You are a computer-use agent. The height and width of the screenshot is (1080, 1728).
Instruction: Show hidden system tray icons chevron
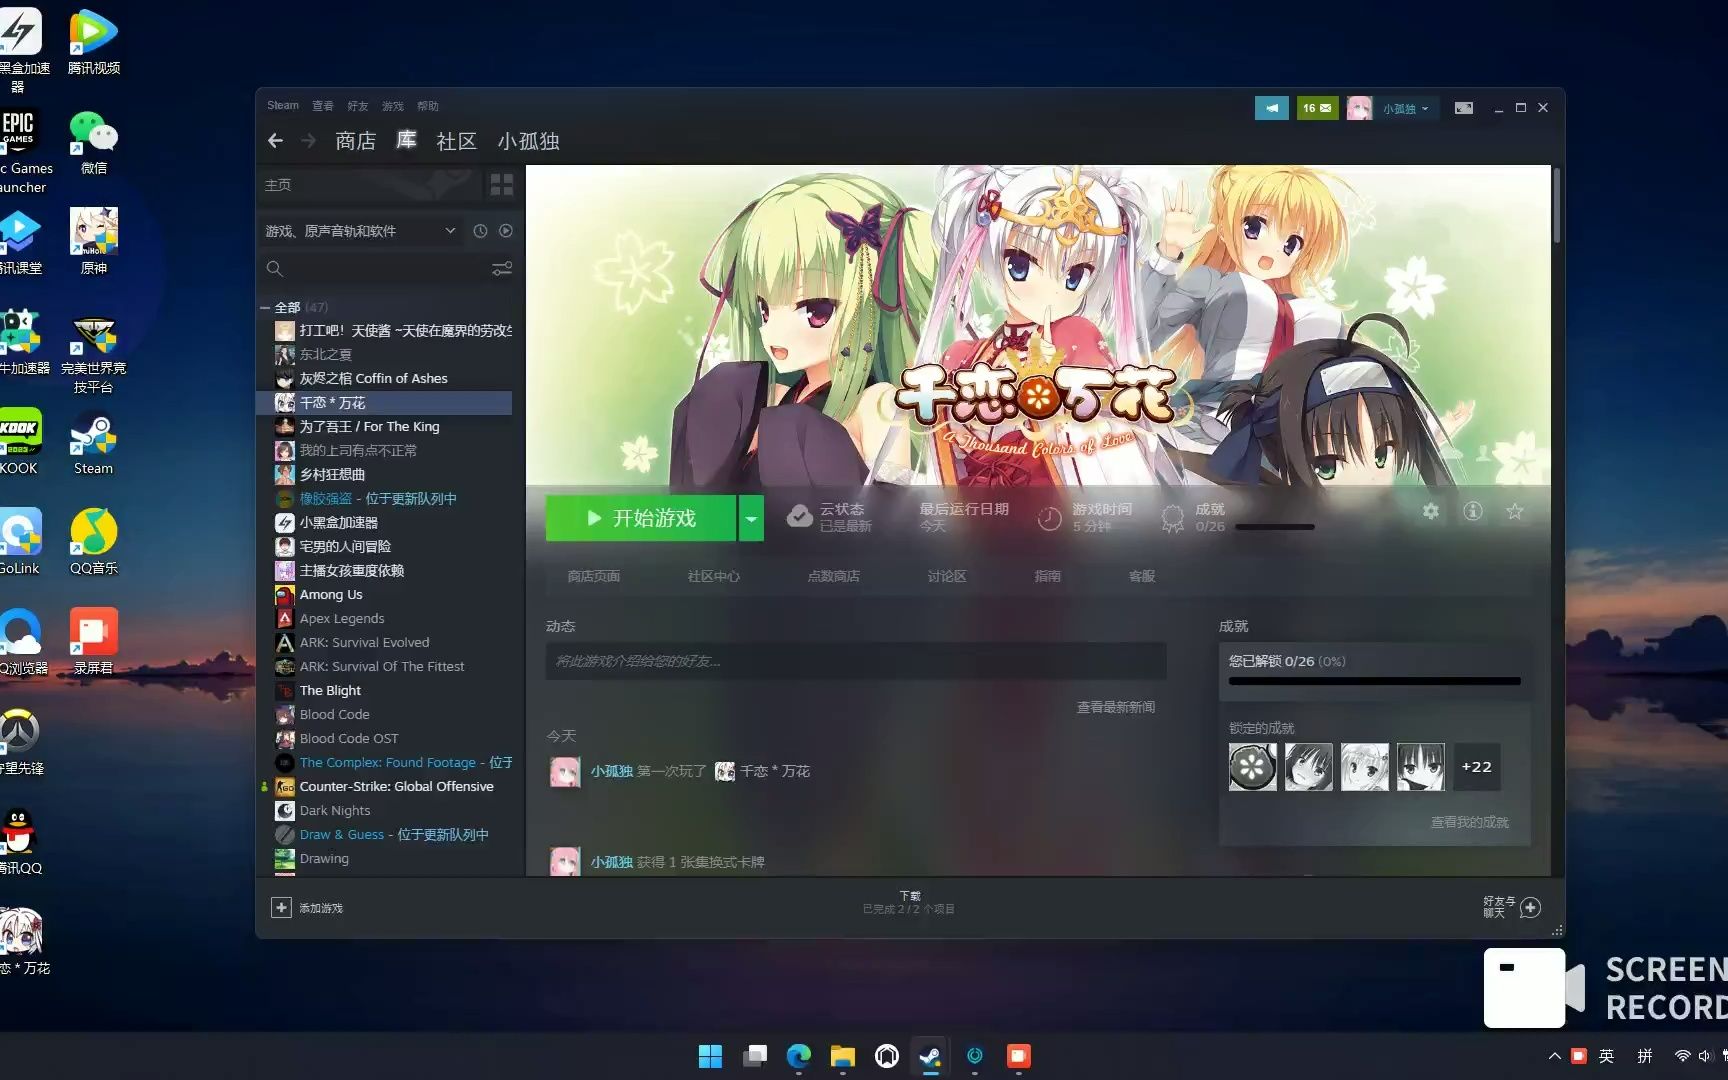[x=1554, y=1056]
